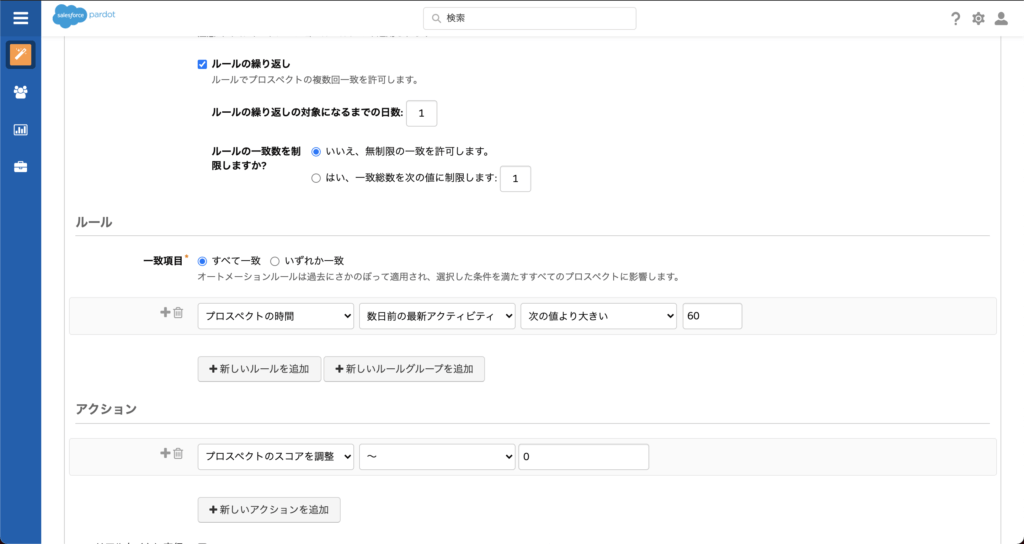Image resolution: width=1024 pixels, height=544 pixels.
Task: Select いいえ、無制限の一致を許可します radio
Action: (316, 152)
